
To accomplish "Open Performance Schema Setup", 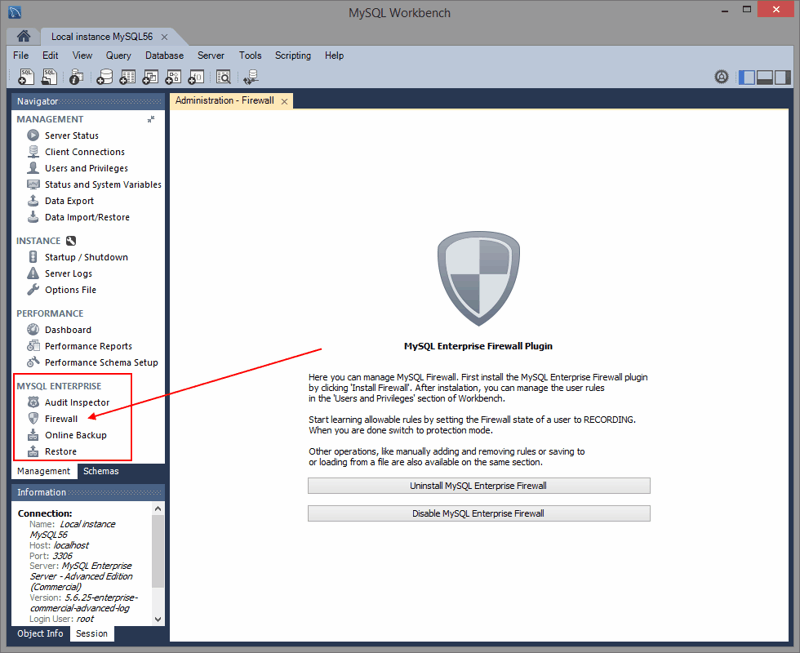I will (x=101, y=362).
